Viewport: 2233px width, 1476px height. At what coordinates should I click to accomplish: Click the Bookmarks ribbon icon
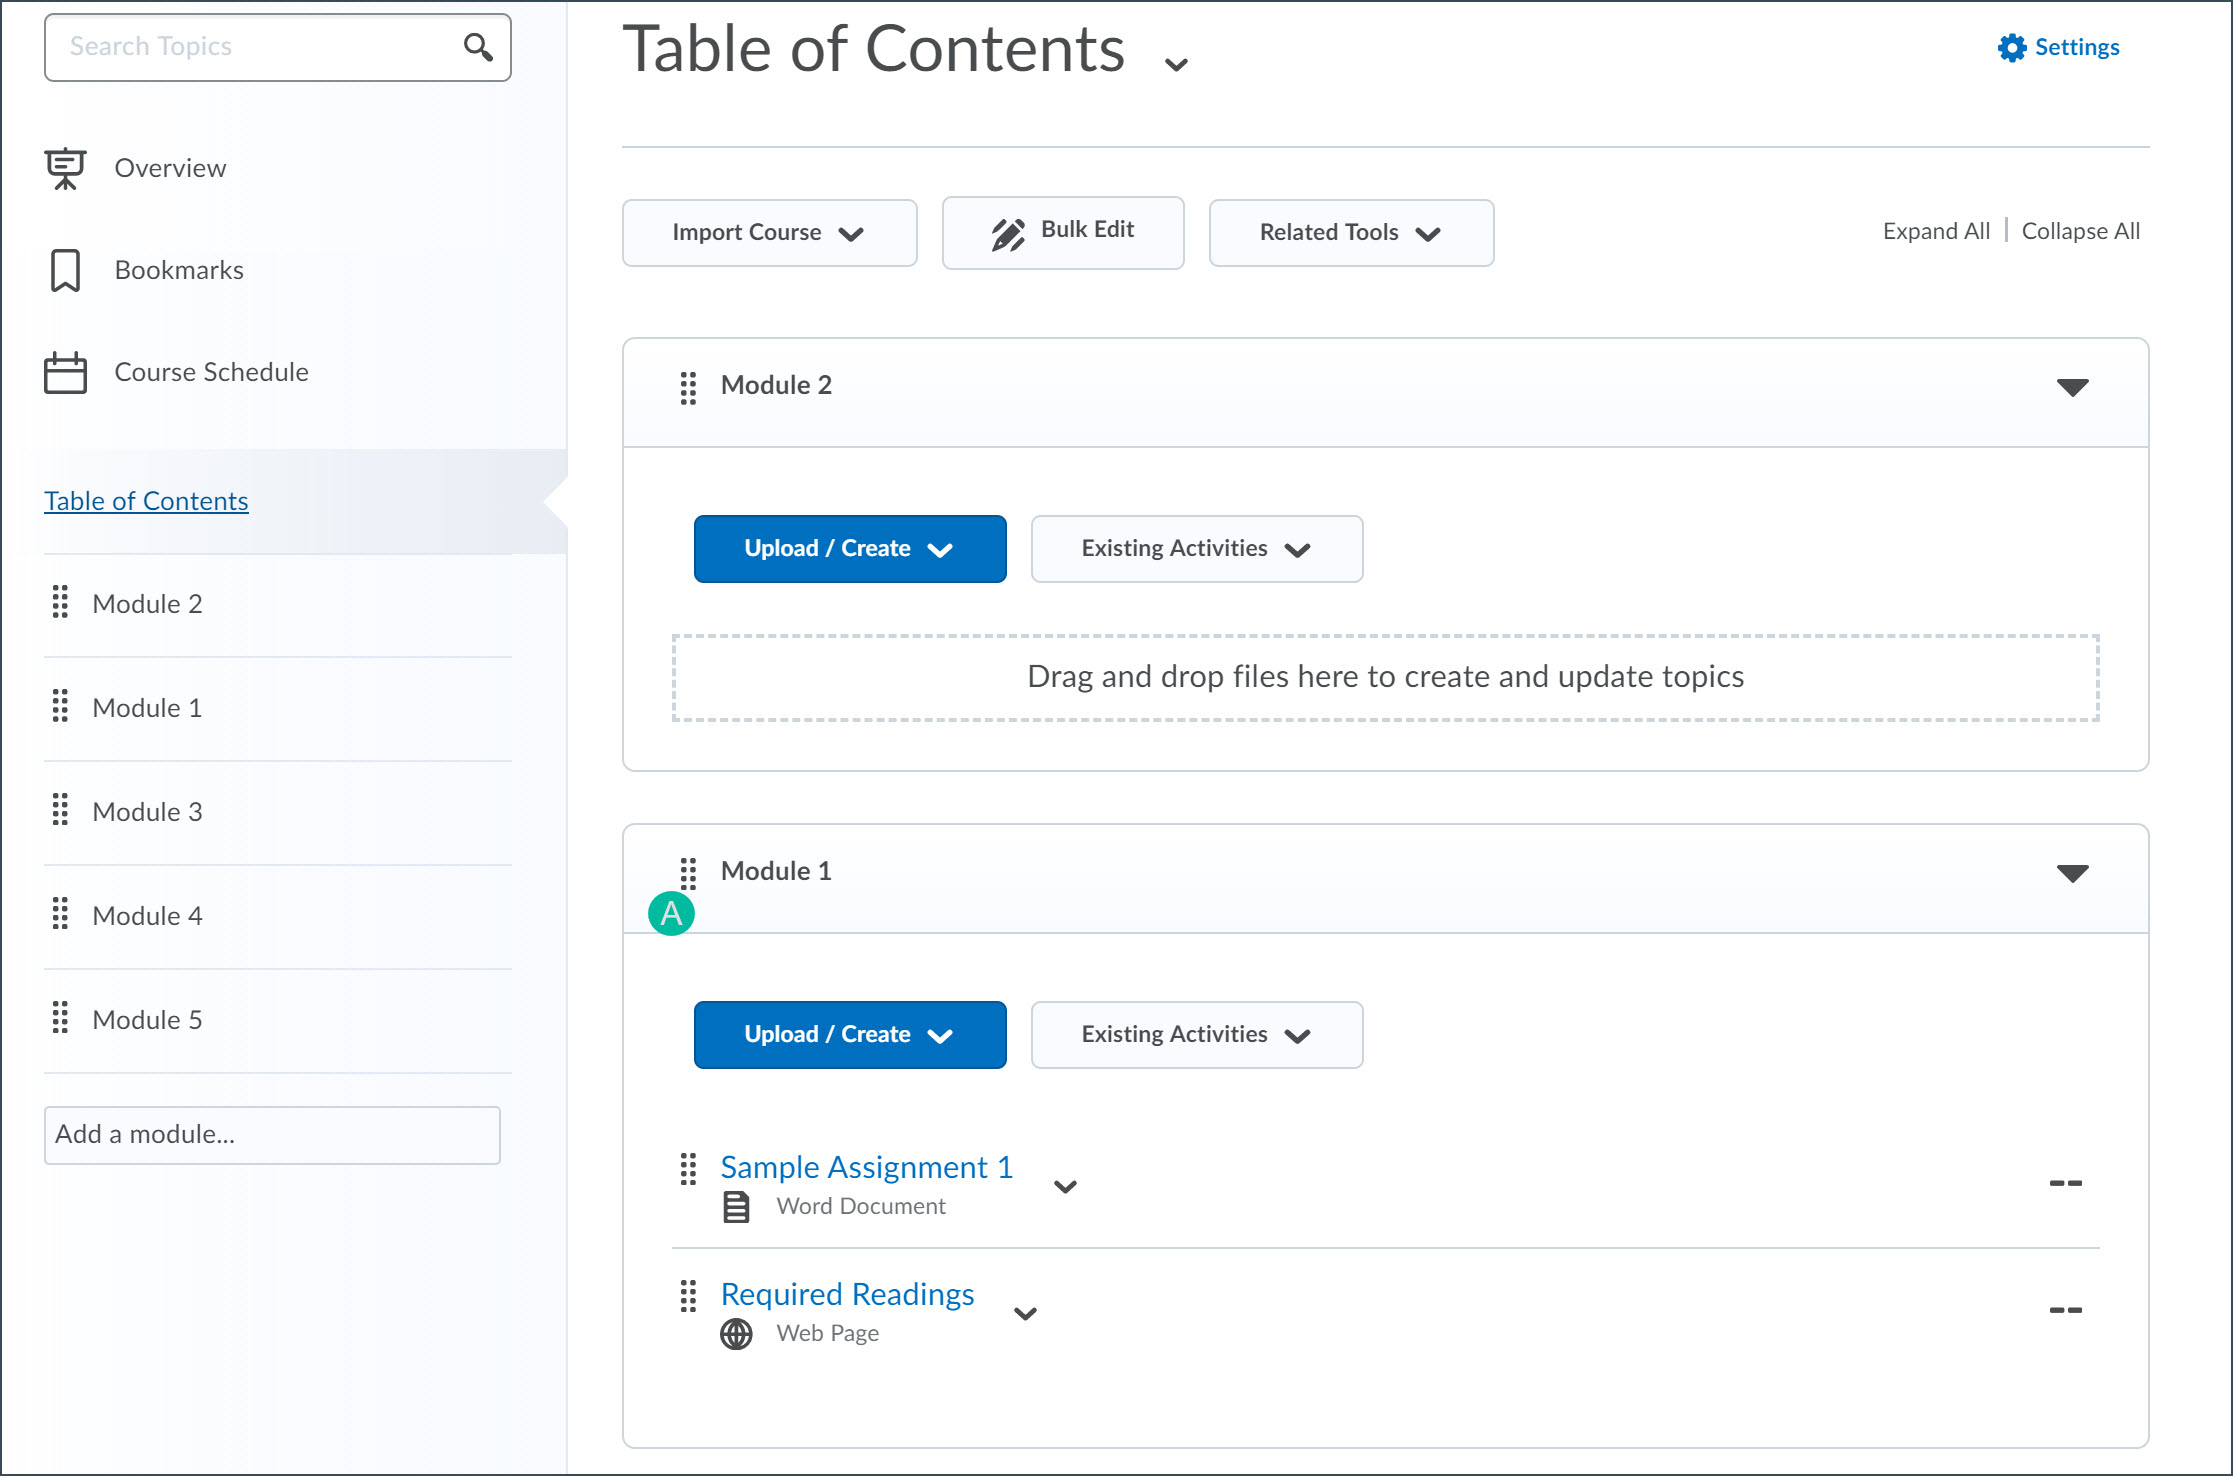tap(65, 270)
